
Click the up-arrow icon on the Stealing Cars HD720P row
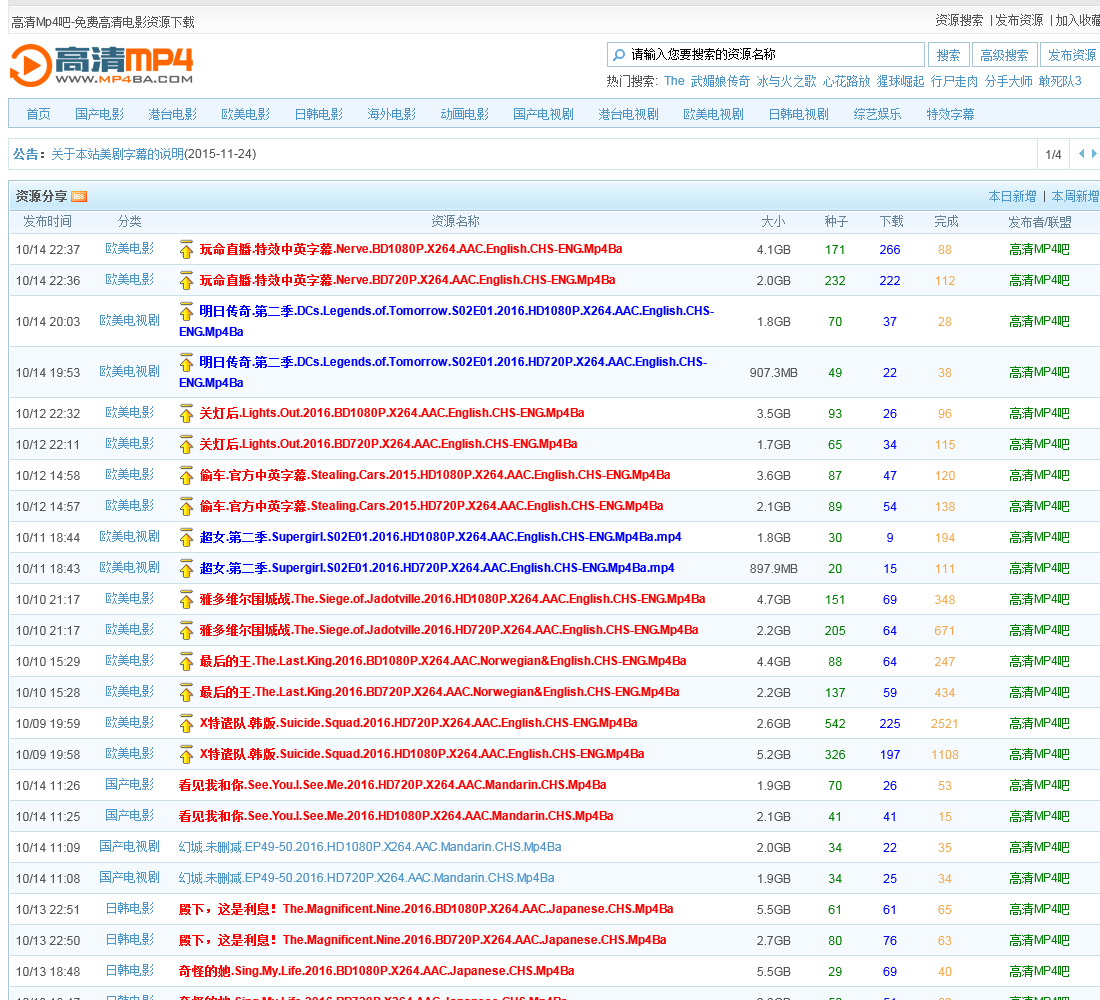186,506
